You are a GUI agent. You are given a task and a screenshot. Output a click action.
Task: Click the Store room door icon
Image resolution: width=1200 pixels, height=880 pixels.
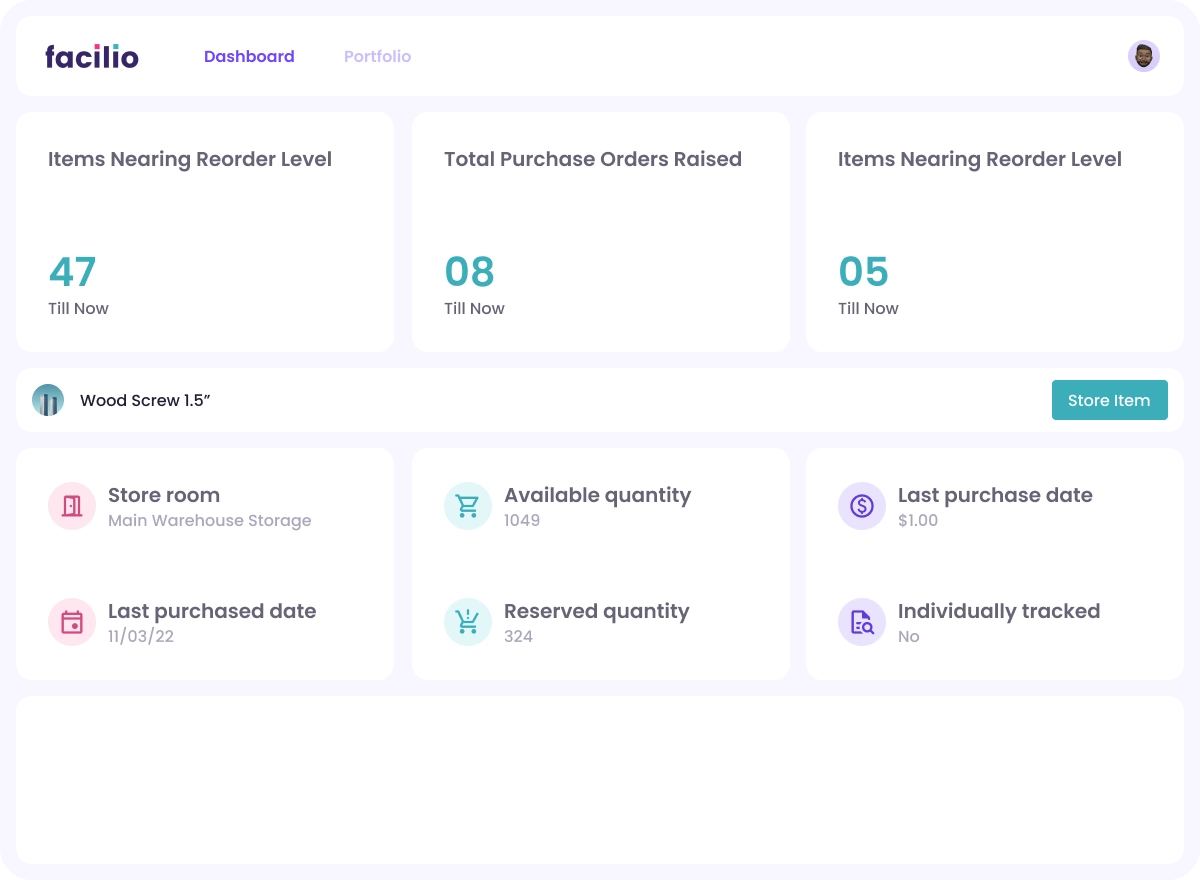click(x=72, y=506)
